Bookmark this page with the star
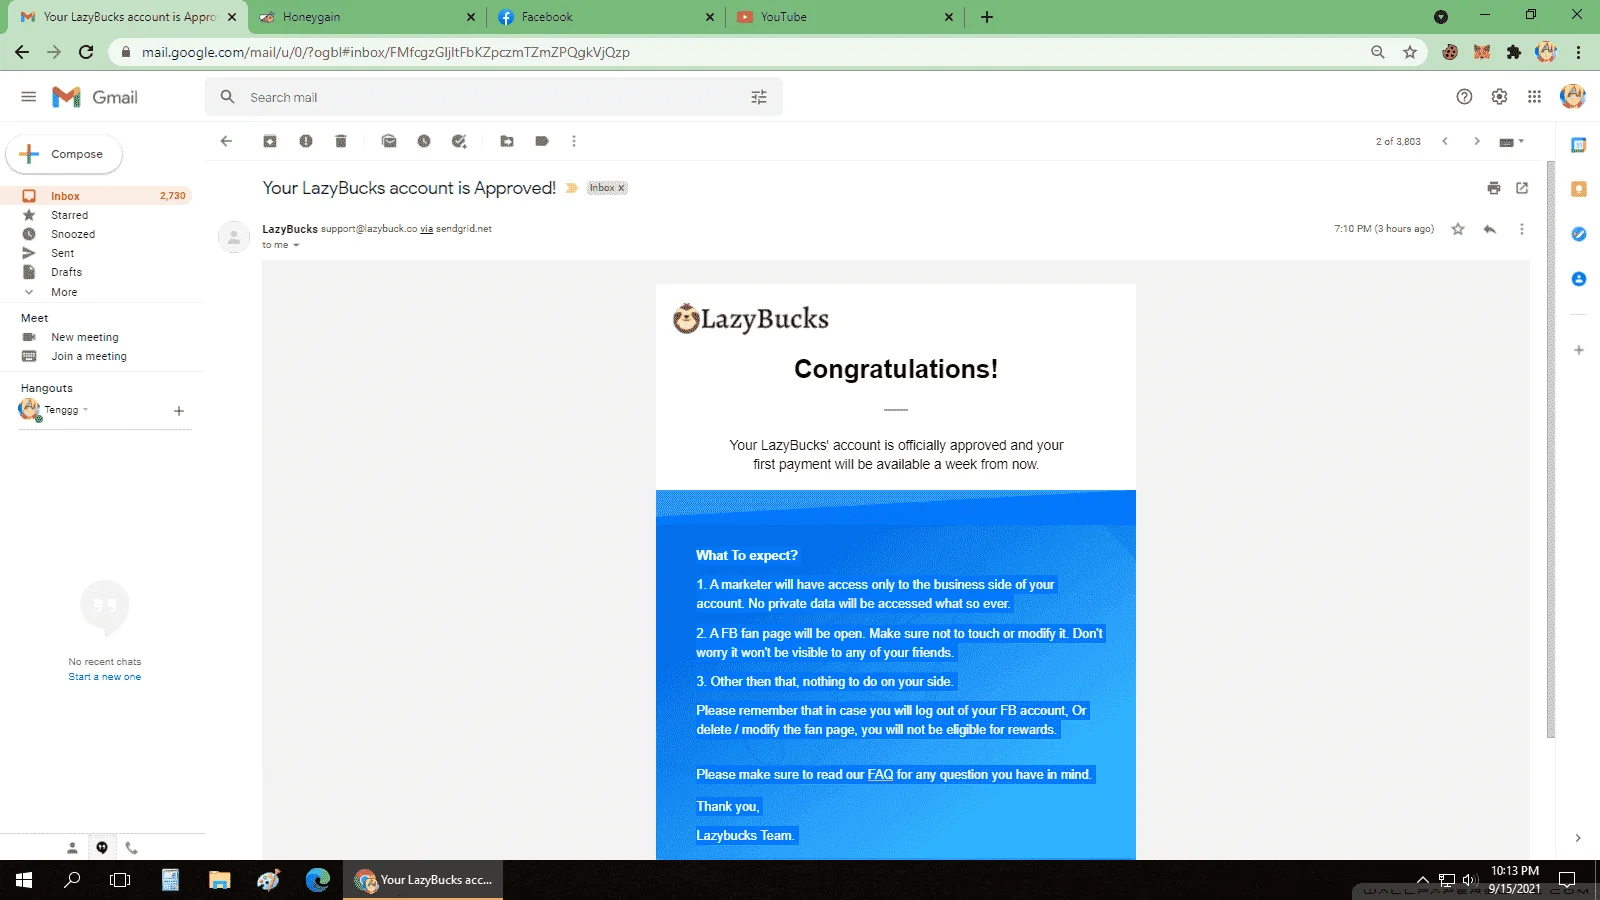The image size is (1600, 900). (x=1410, y=52)
